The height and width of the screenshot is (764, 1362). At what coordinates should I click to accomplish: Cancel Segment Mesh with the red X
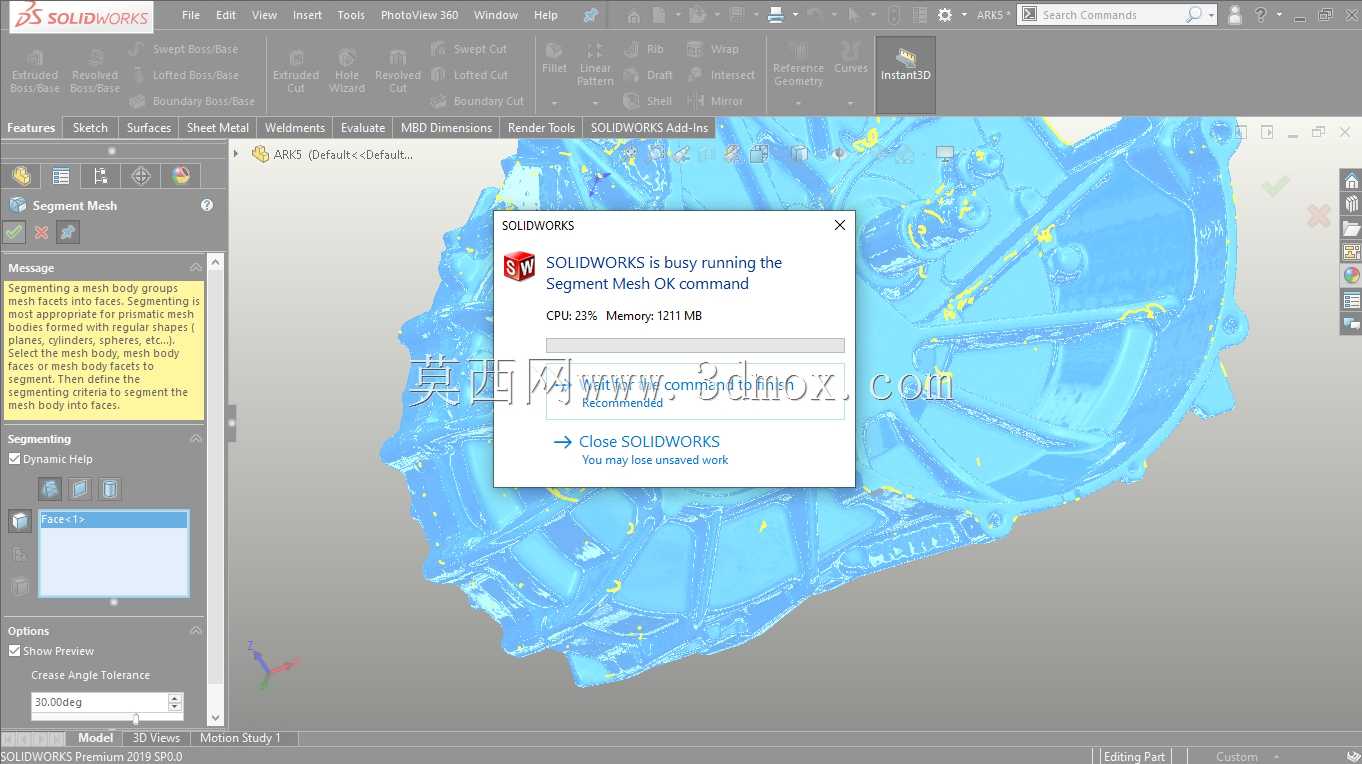coord(41,232)
